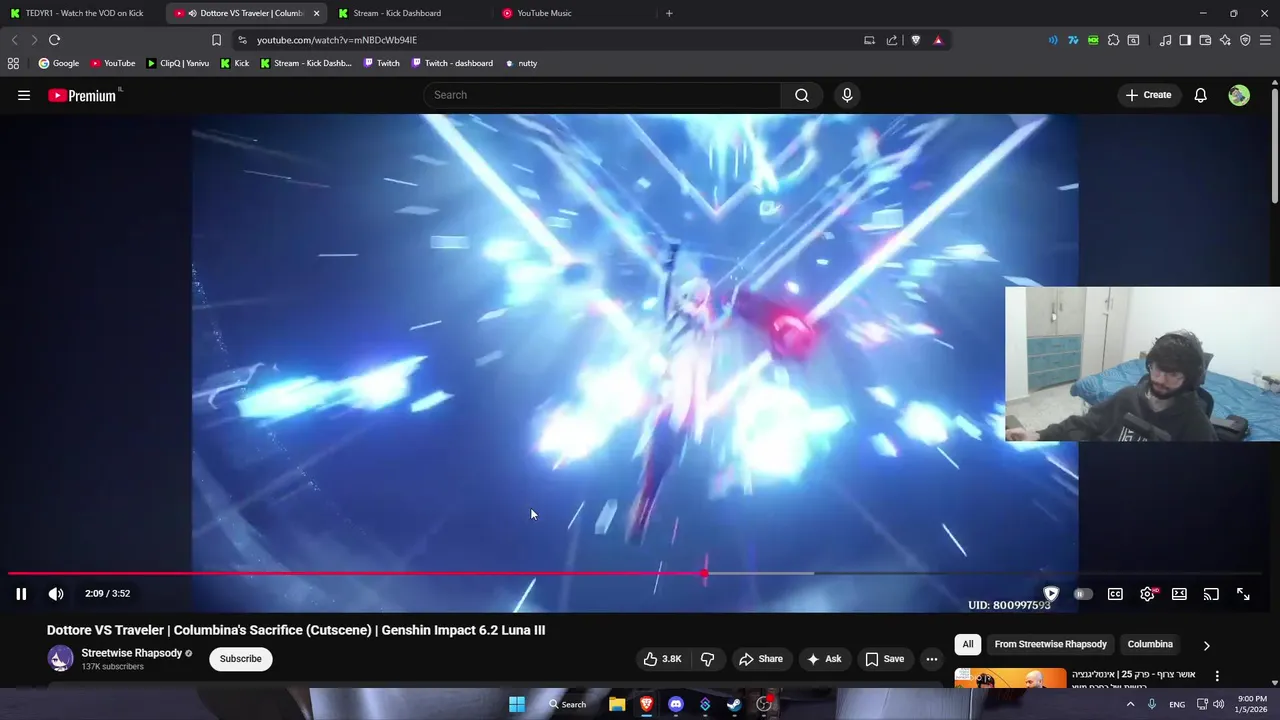The width and height of the screenshot is (1280, 720).
Task: Open the Share dialog
Action: (761, 659)
